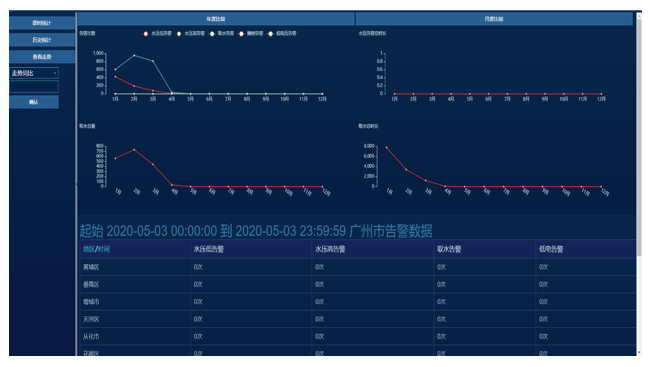
Task: Toggle the 取水告警 legend marker
Action: pos(212,34)
